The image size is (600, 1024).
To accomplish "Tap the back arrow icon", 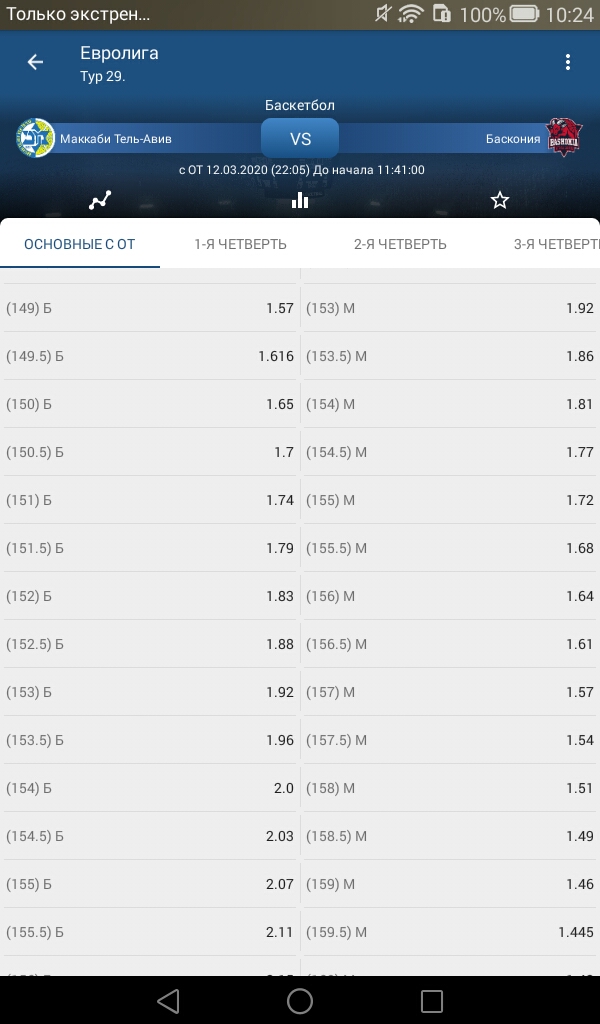I will [x=35, y=62].
